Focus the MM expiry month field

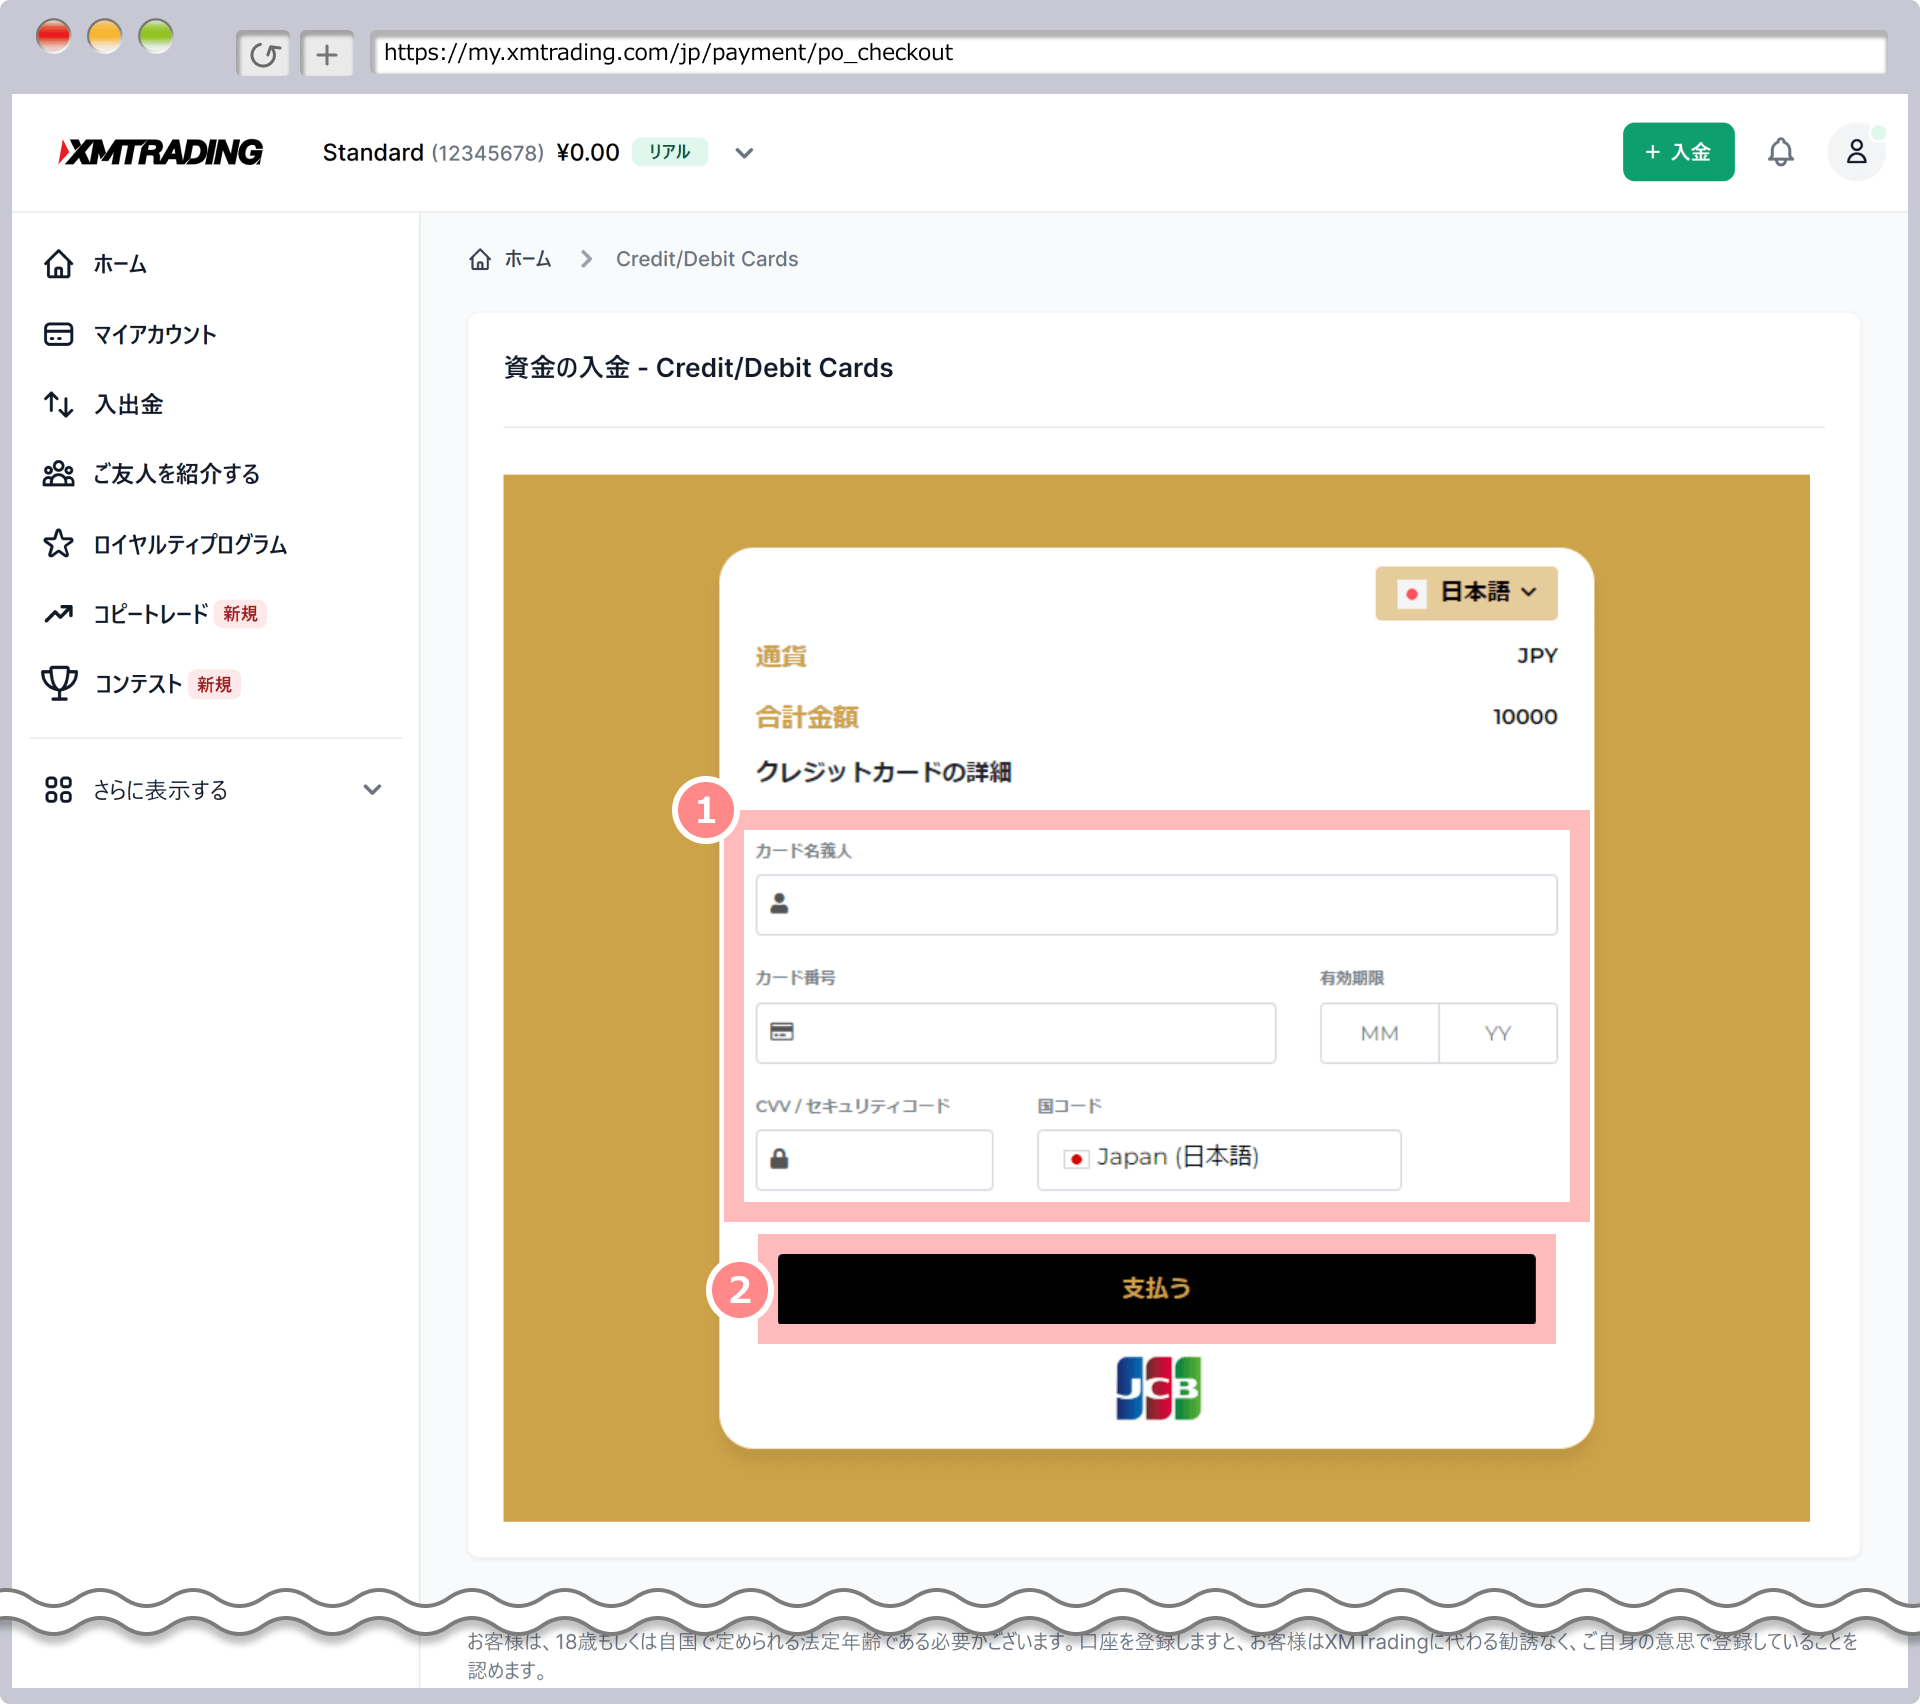click(1379, 1033)
